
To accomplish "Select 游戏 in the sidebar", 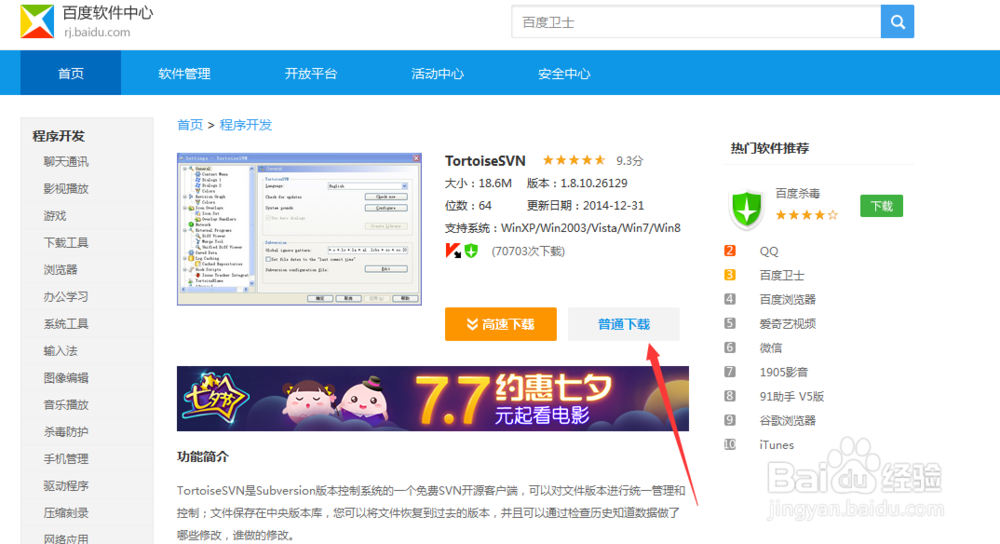I will [x=55, y=216].
